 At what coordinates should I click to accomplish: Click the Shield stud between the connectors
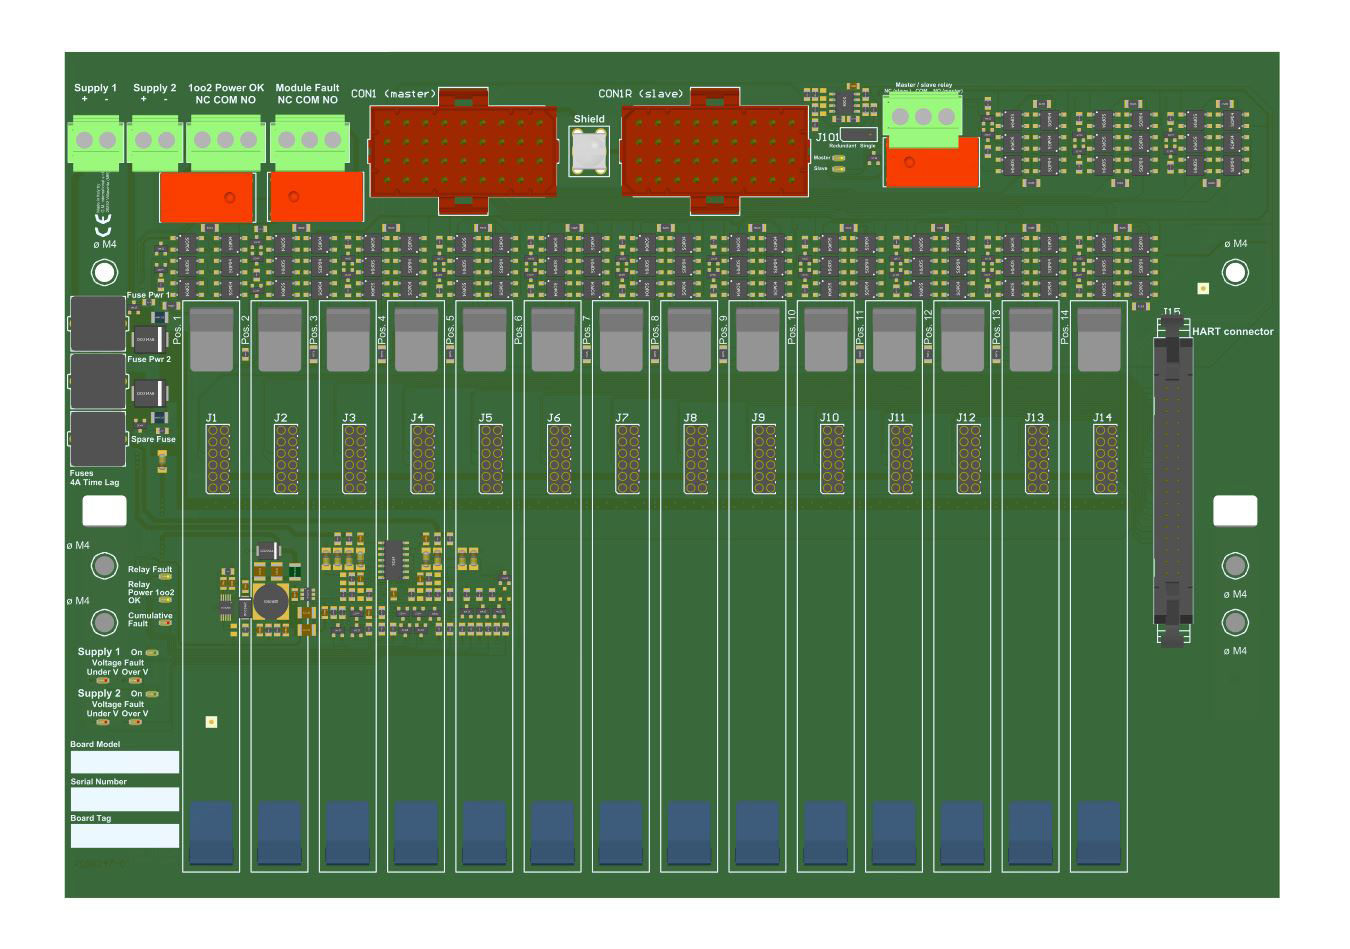click(589, 151)
